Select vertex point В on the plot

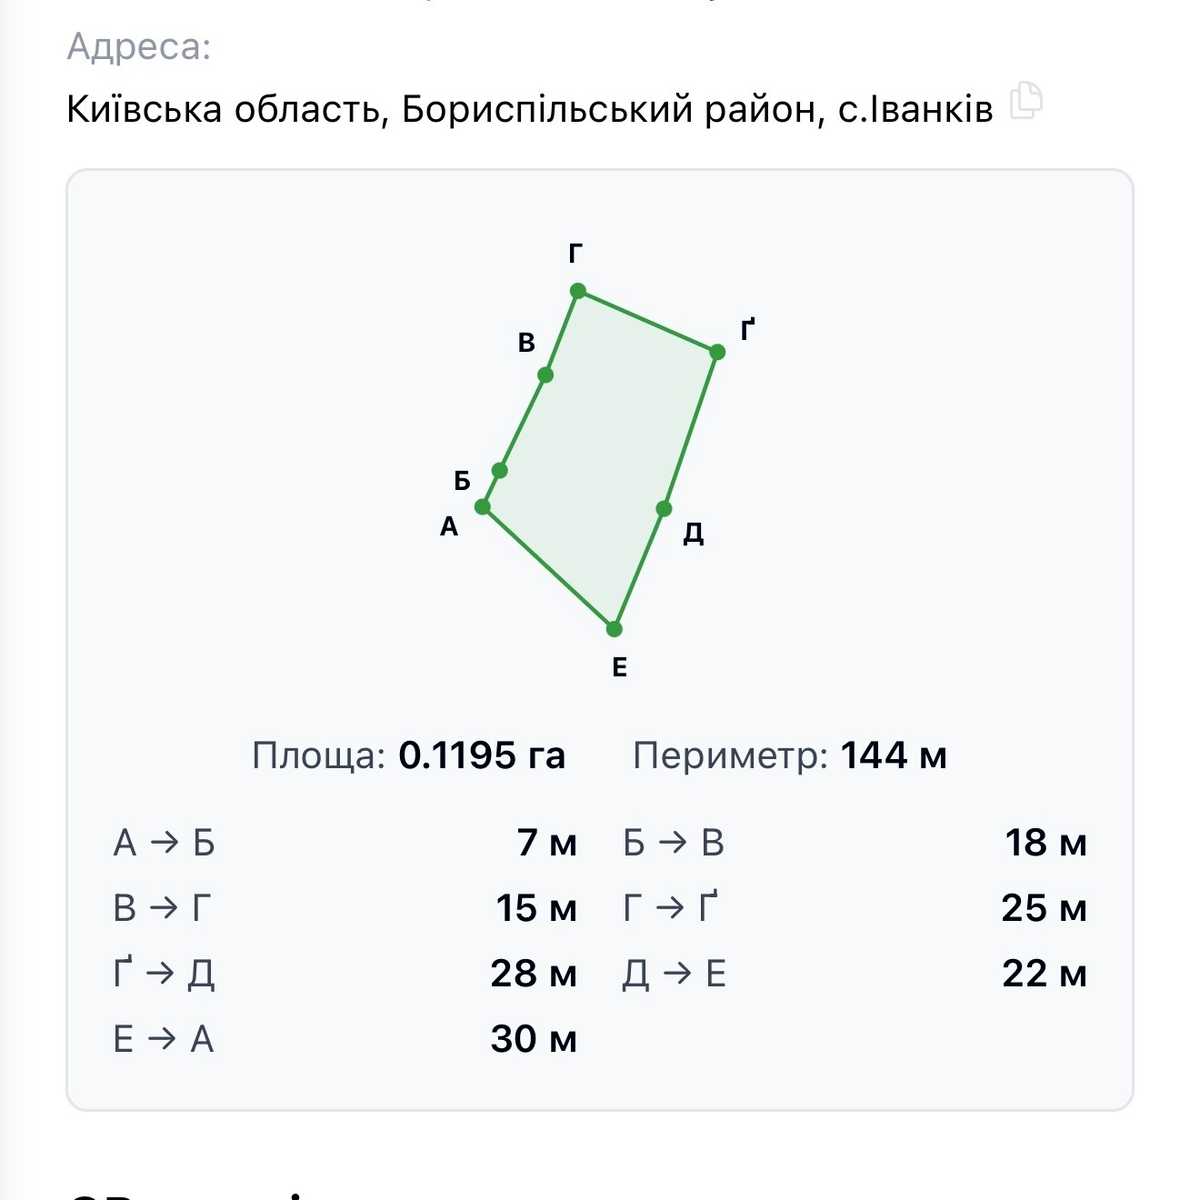(x=545, y=375)
